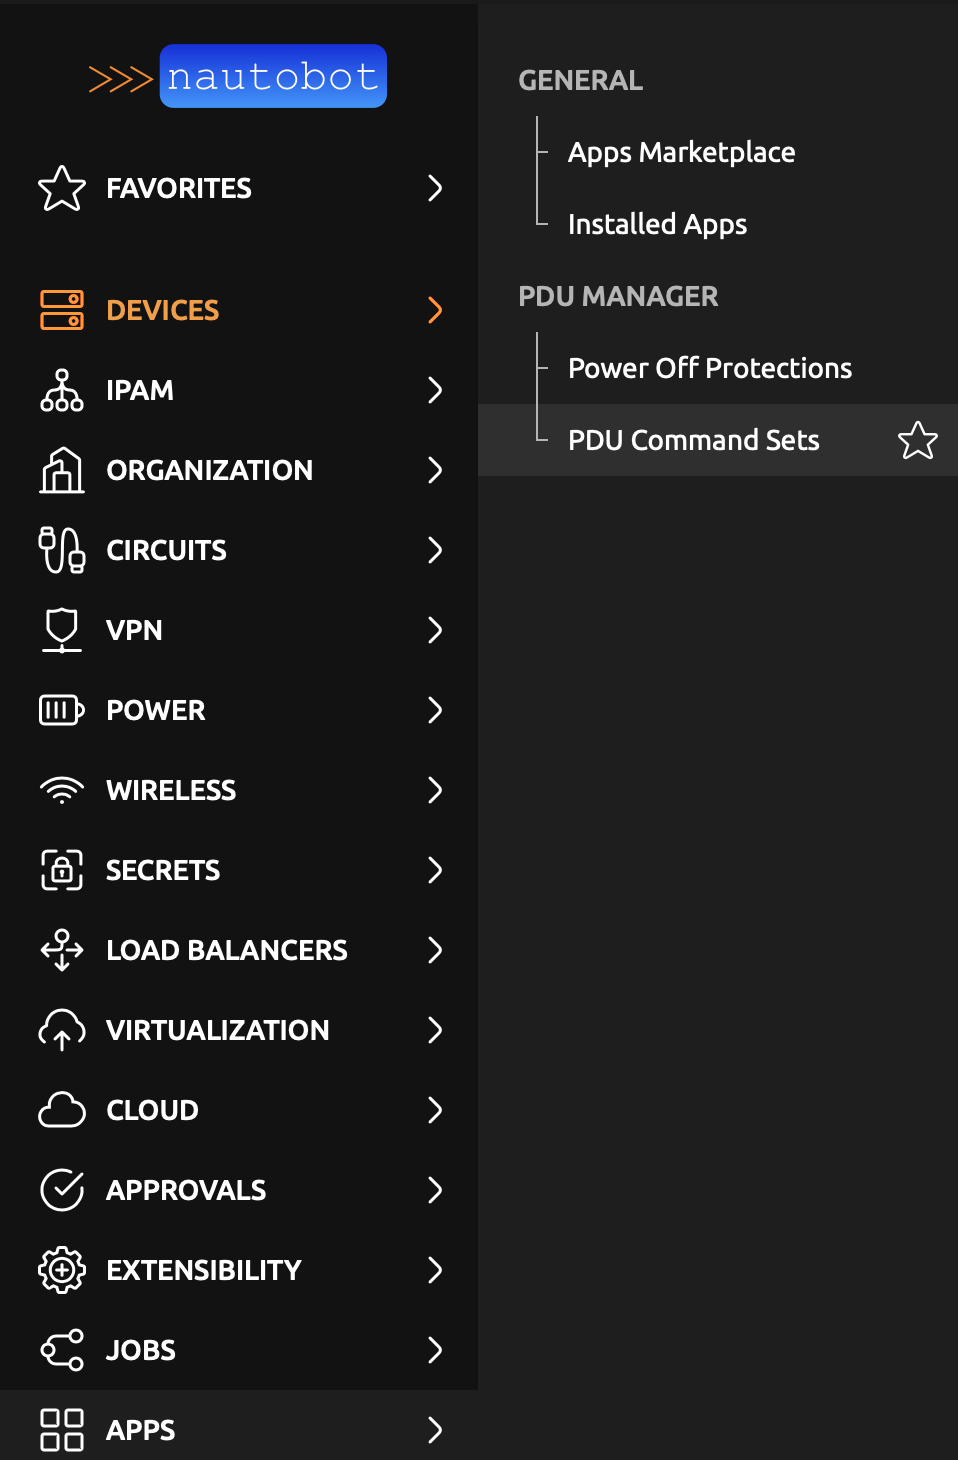Expand the Jobs chevron

[x=435, y=1350]
